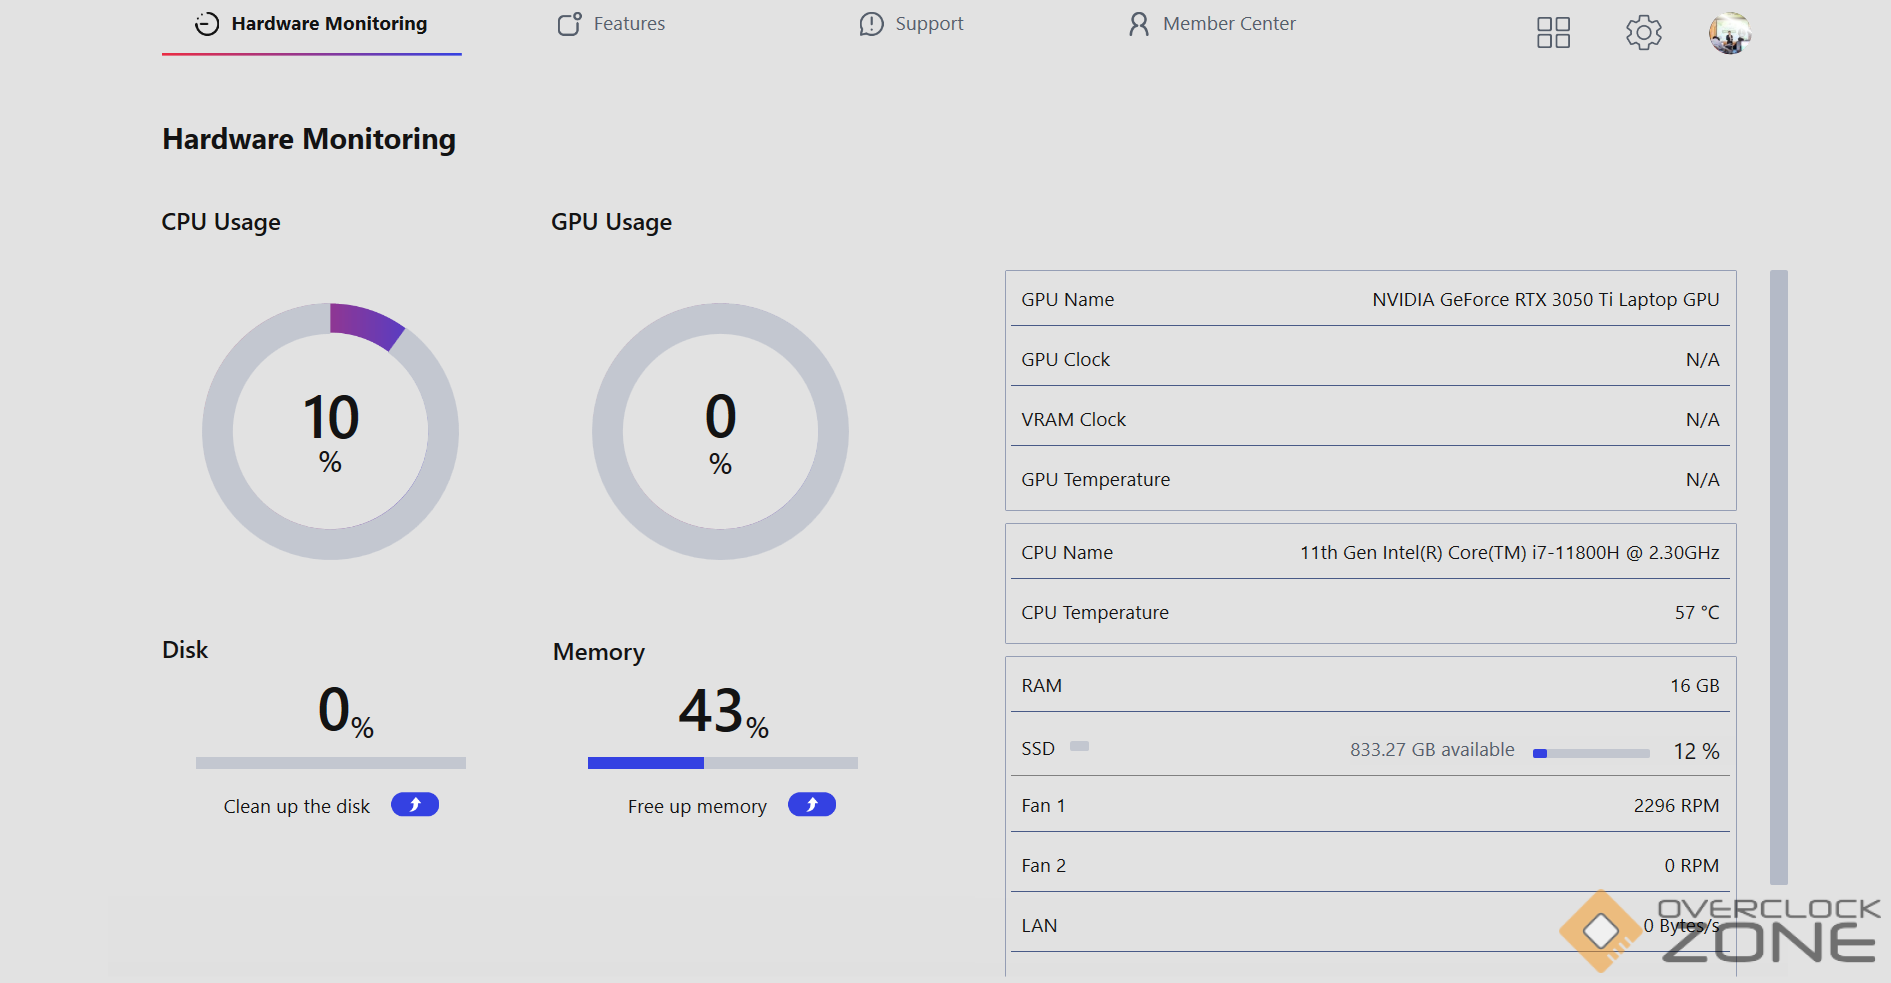This screenshot has width=1891, height=983.
Task: Click the user profile avatar
Action: pyautogui.click(x=1729, y=33)
